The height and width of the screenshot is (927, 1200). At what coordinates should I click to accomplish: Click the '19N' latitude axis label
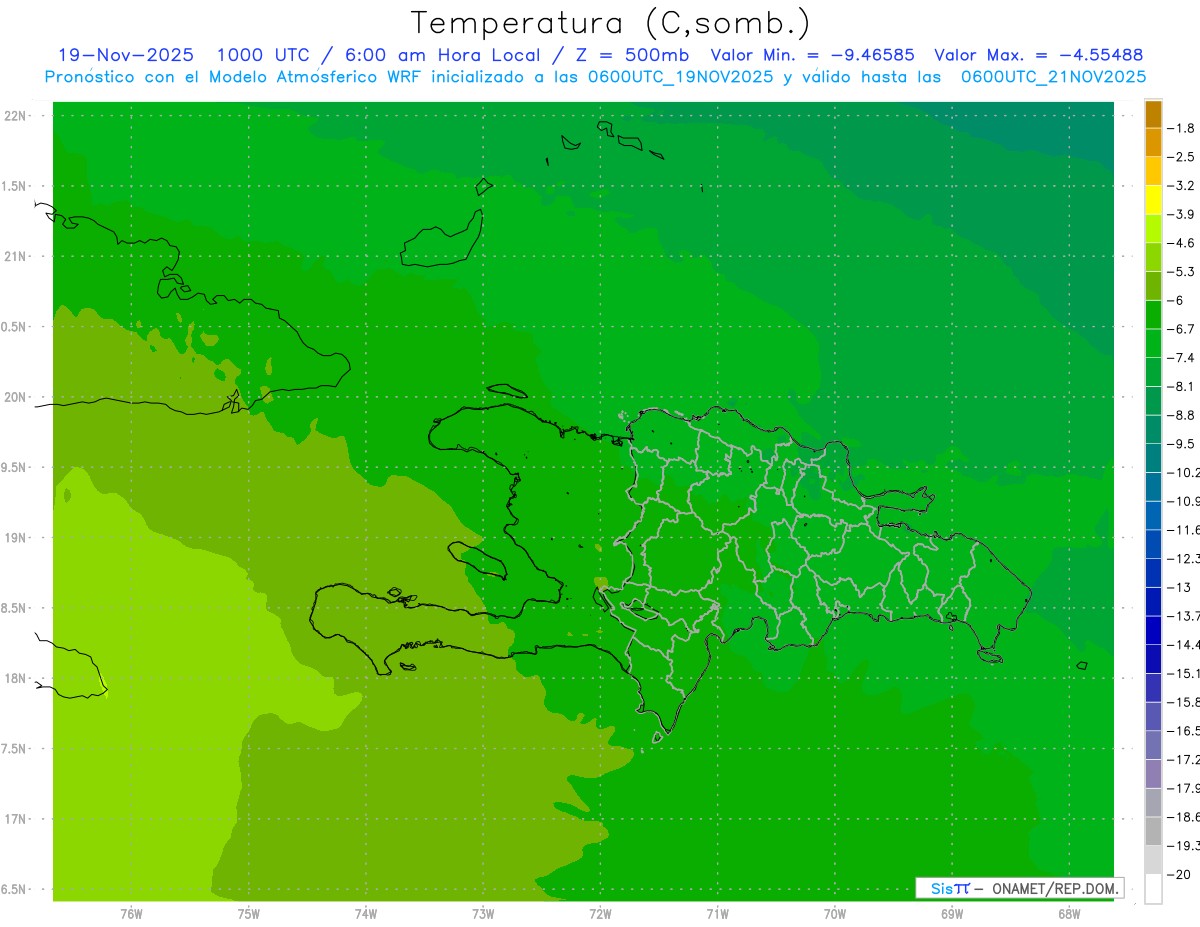pyautogui.click(x=15, y=538)
